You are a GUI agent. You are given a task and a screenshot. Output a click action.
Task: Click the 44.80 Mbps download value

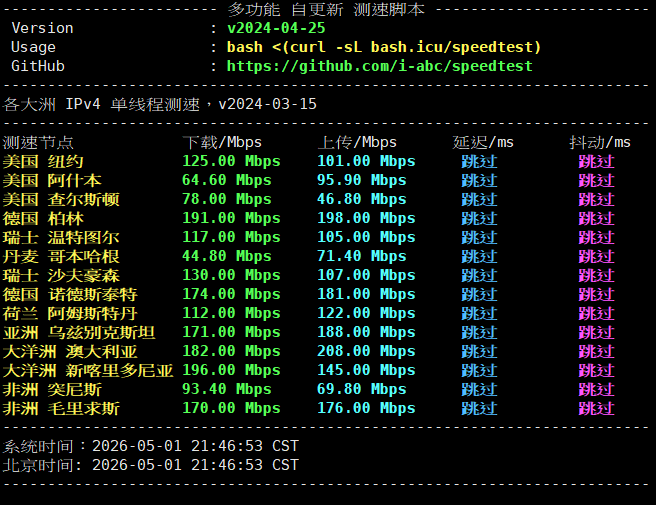tap(227, 256)
